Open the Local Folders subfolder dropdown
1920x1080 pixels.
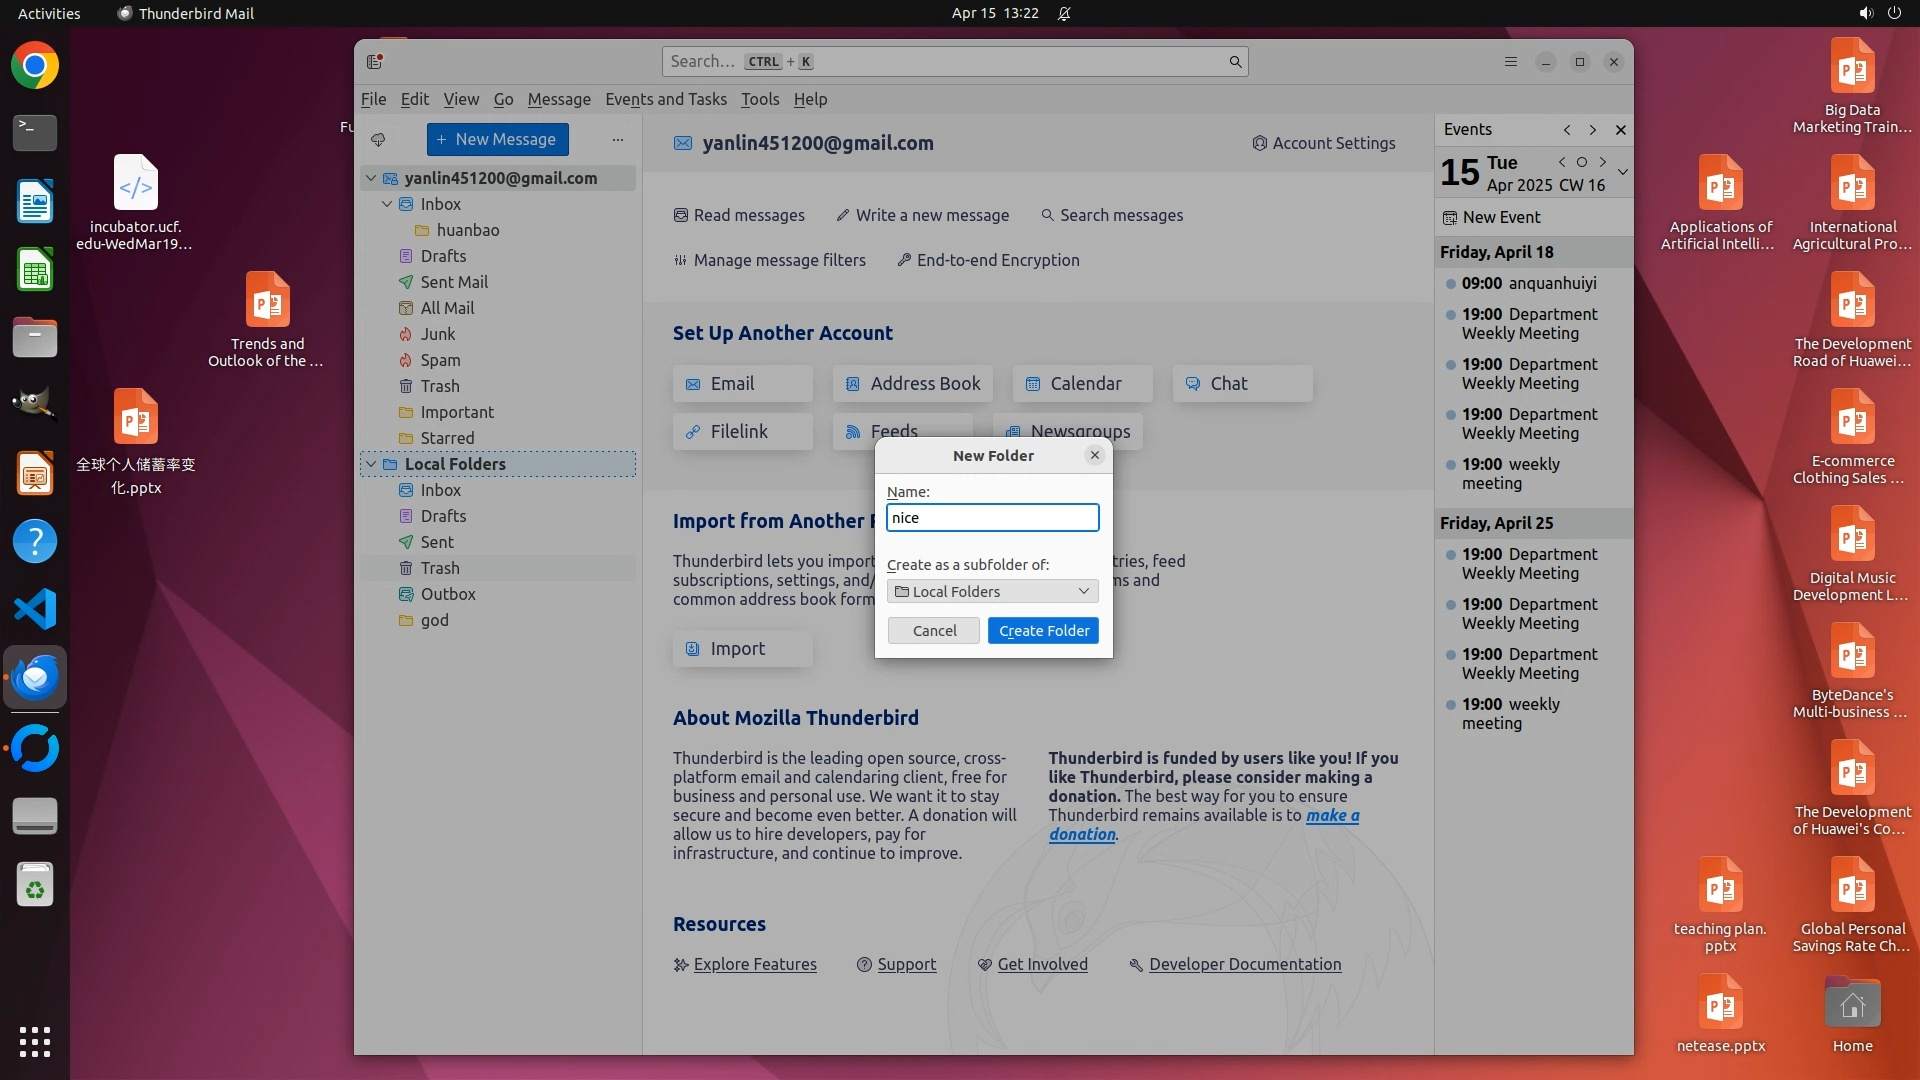click(x=992, y=592)
